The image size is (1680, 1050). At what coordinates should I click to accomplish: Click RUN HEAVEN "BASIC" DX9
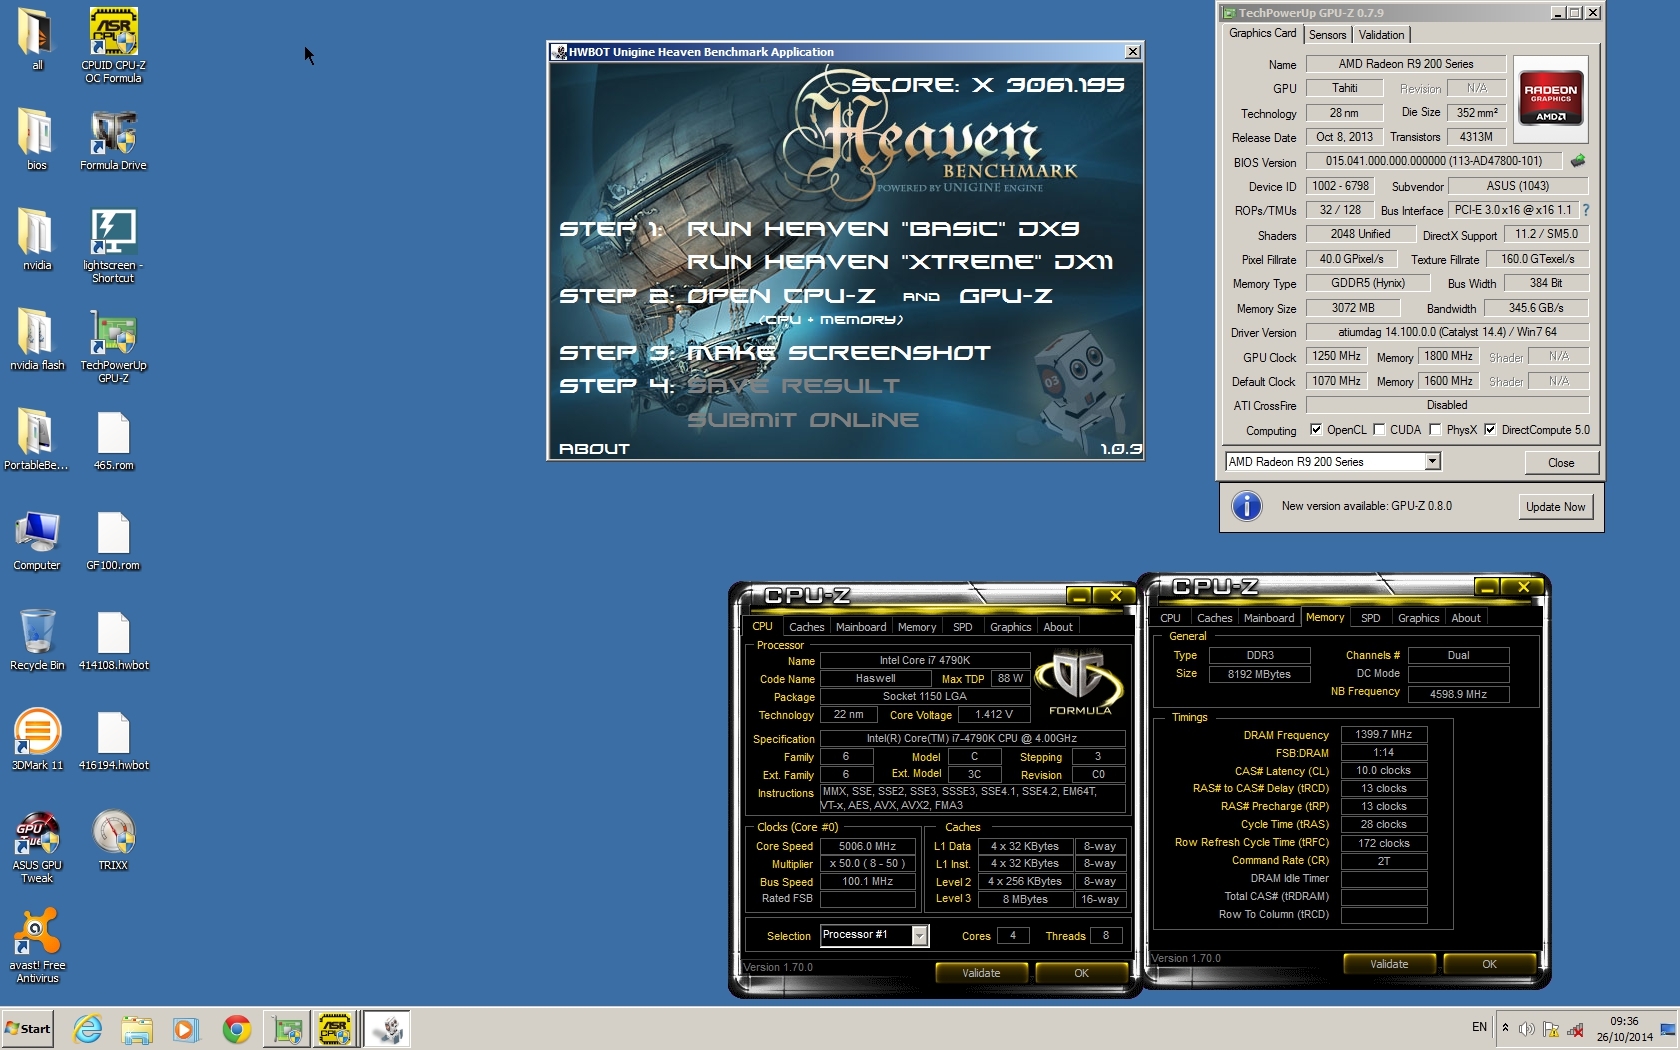(x=883, y=229)
